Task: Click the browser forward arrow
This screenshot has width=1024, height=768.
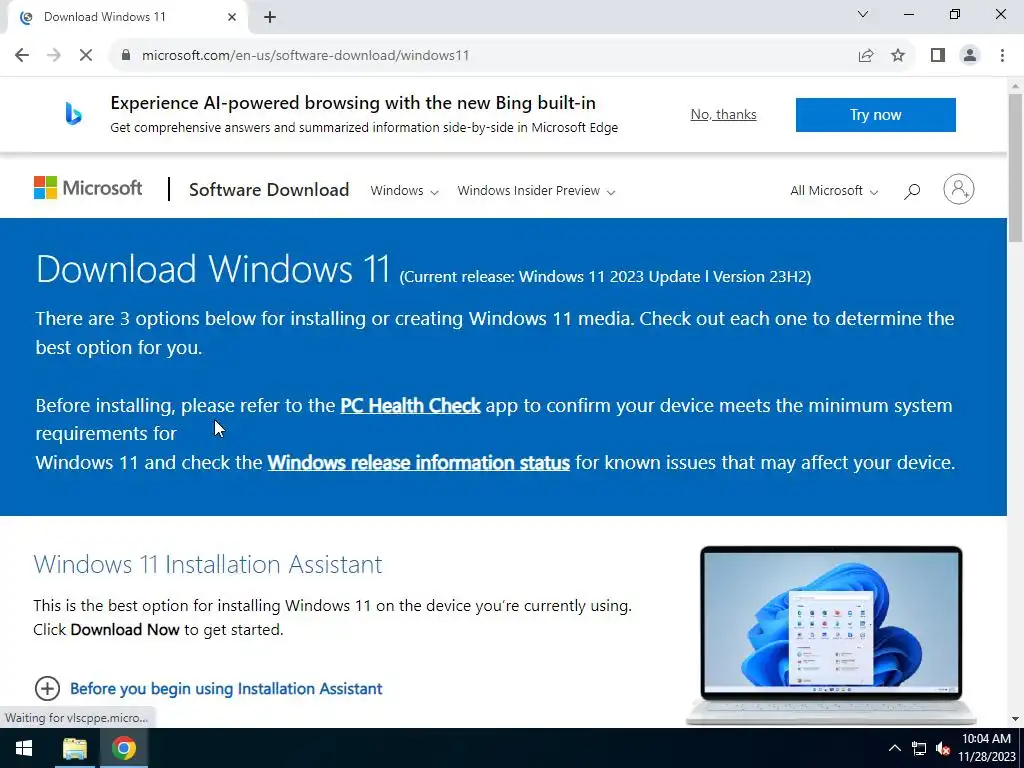Action: (x=54, y=56)
